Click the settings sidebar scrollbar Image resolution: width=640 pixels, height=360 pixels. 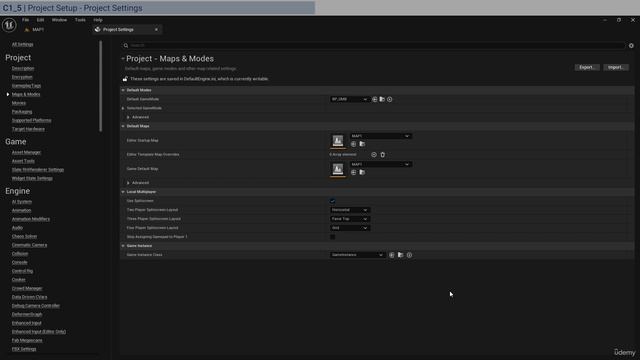(101, 87)
